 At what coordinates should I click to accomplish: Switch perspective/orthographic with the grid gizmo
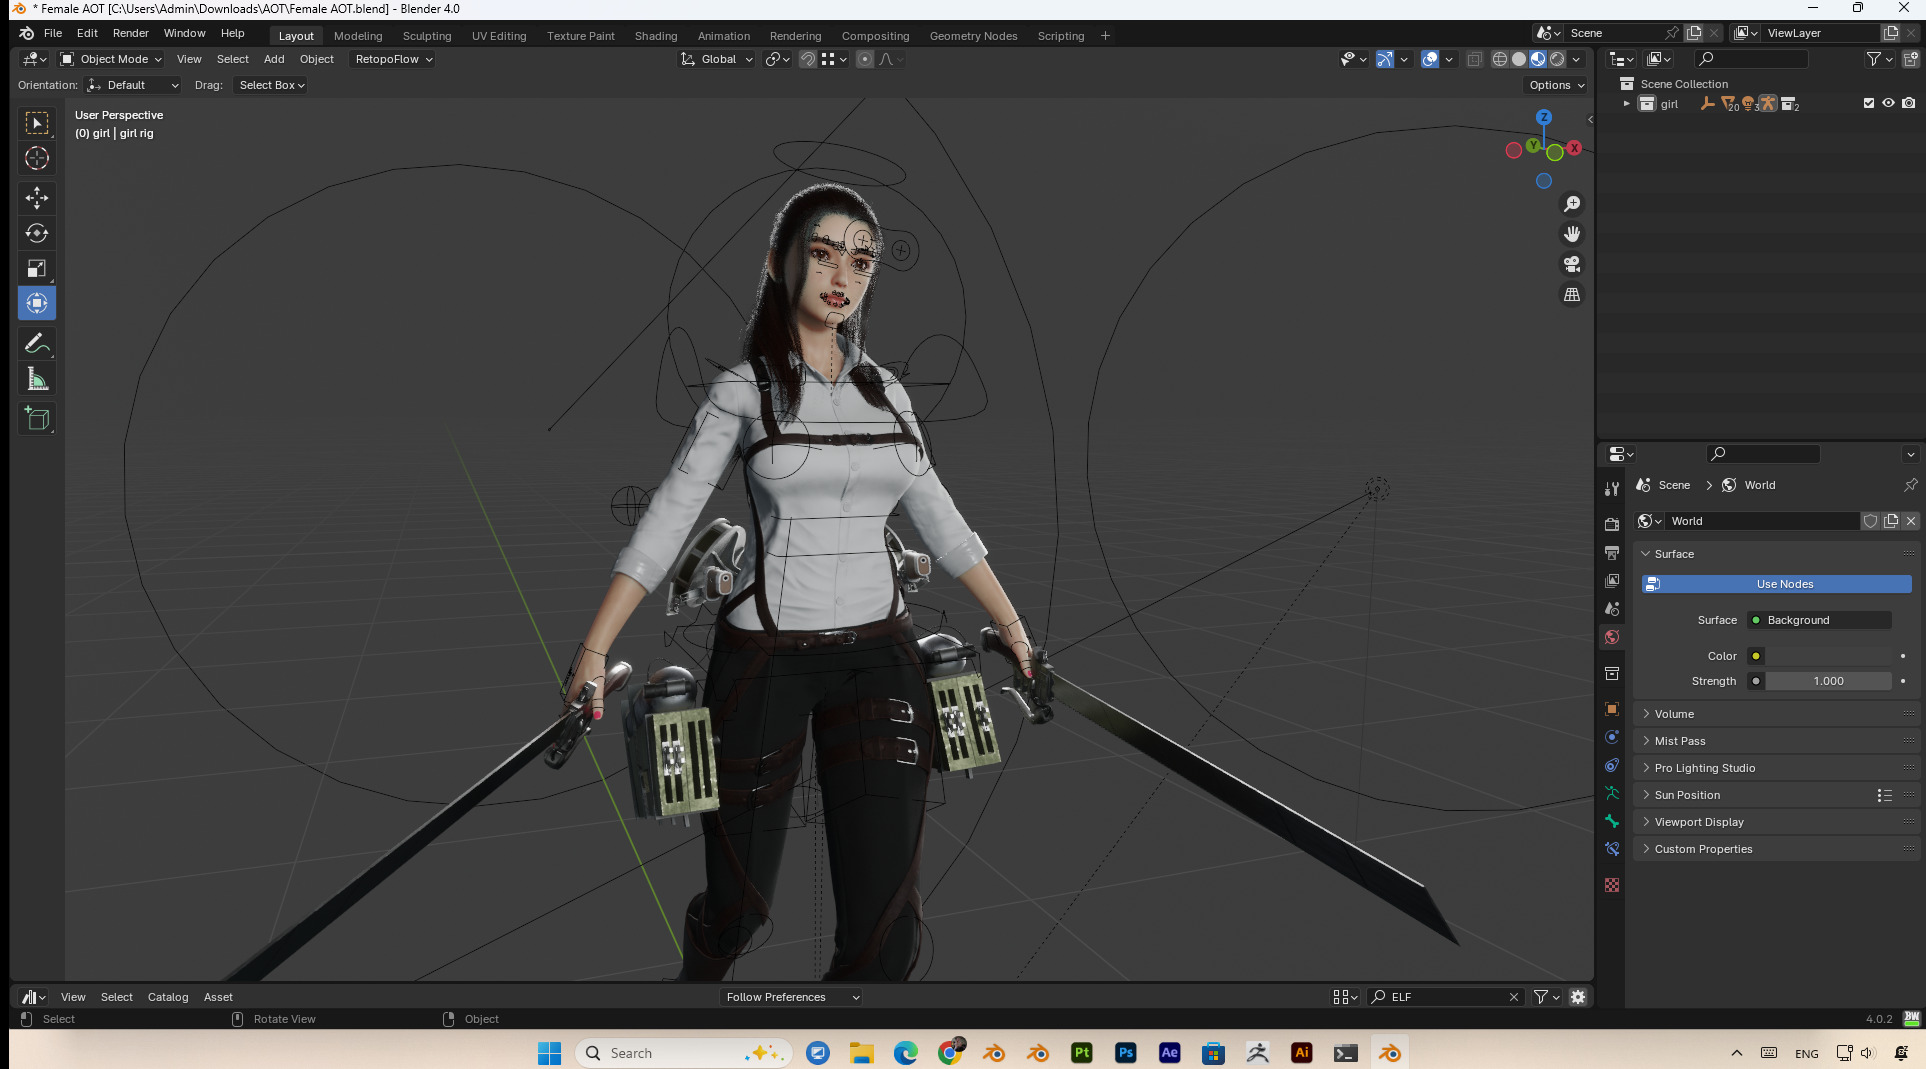(x=1572, y=294)
